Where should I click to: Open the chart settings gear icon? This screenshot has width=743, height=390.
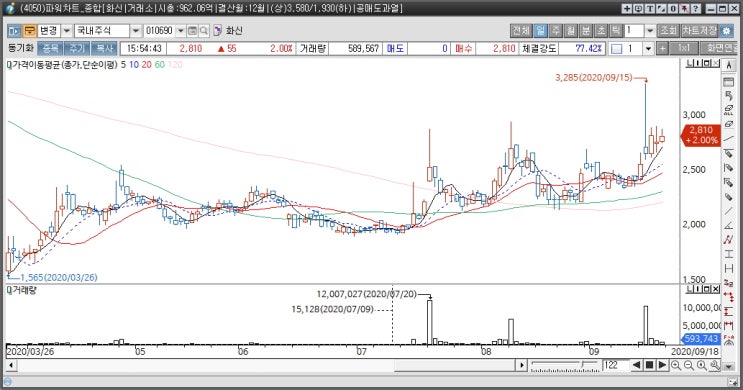tap(726, 31)
